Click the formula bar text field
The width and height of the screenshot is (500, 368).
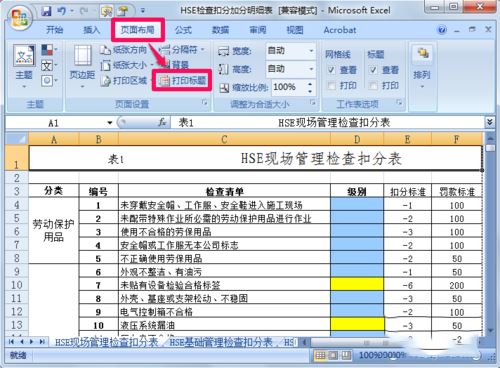point(328,123)
